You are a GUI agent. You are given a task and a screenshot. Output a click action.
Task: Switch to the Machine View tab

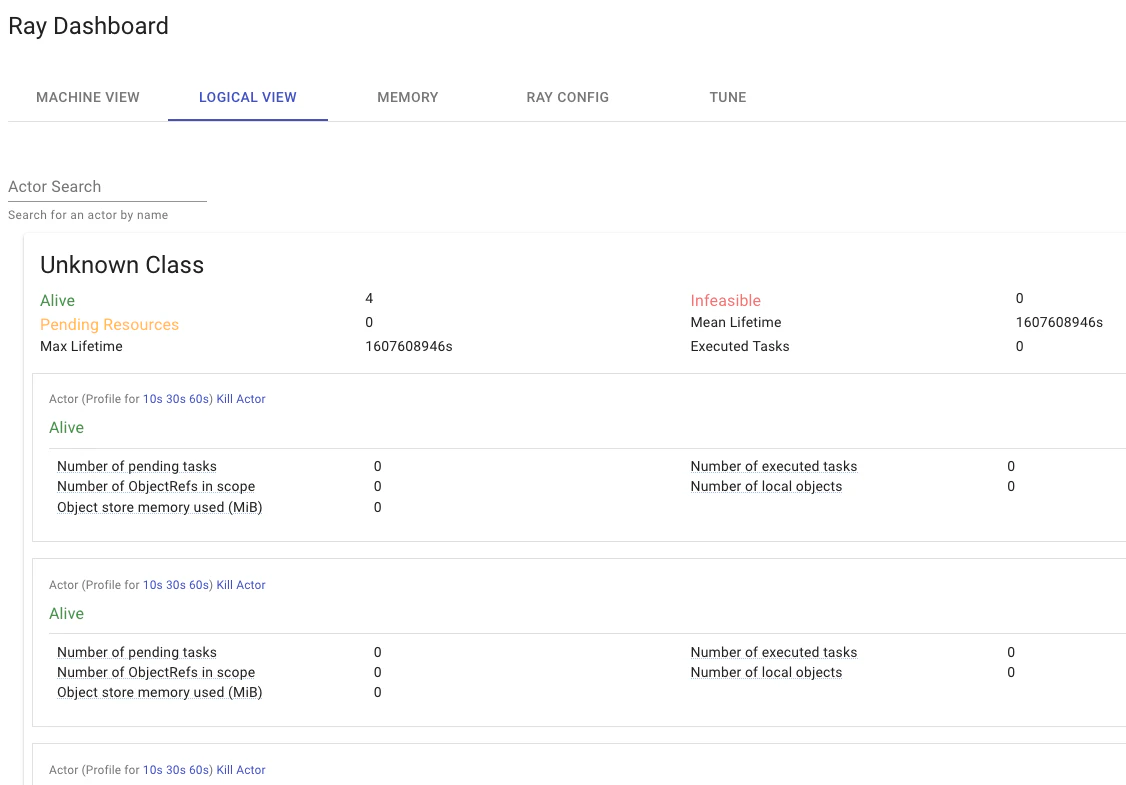coord(88,98)
